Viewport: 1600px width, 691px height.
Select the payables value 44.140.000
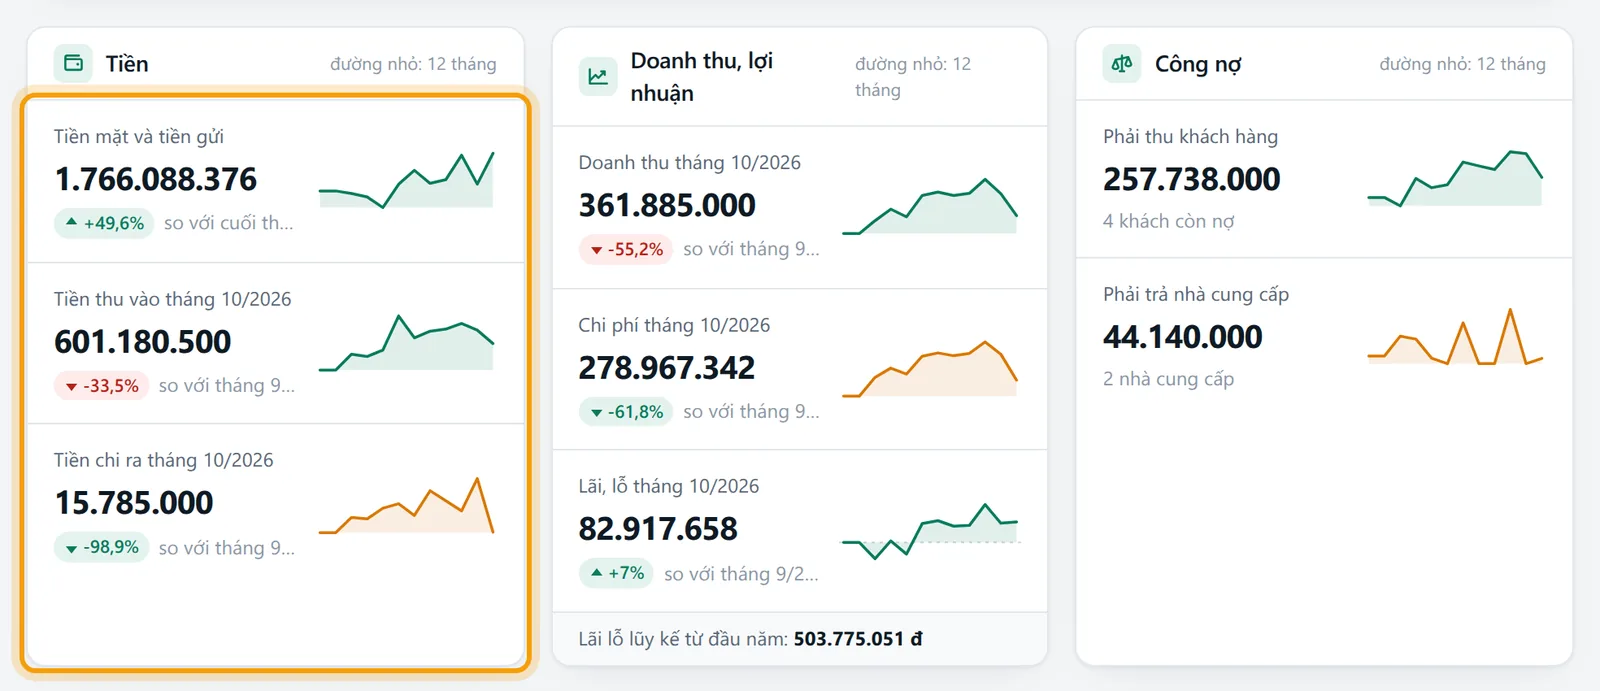[x=1183, y=338]
